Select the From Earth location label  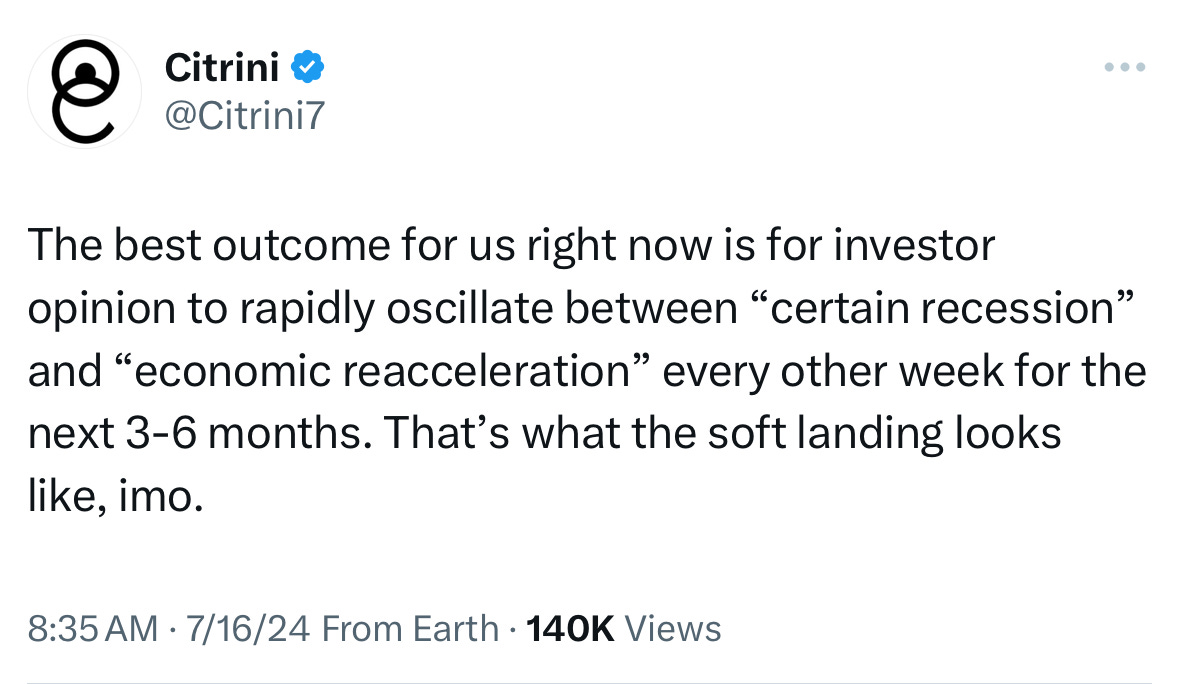(411, 628)
